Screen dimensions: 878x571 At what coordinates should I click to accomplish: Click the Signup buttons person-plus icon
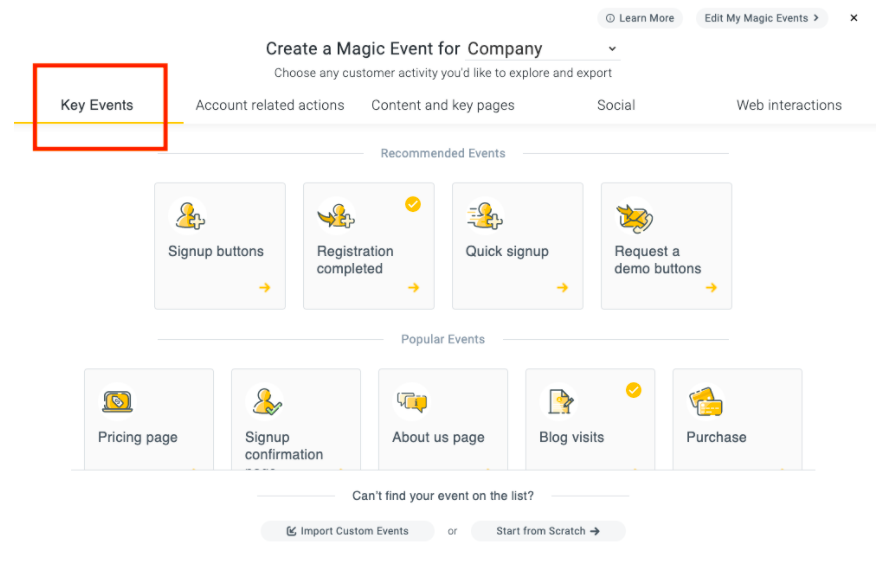(x=189, y=216)
